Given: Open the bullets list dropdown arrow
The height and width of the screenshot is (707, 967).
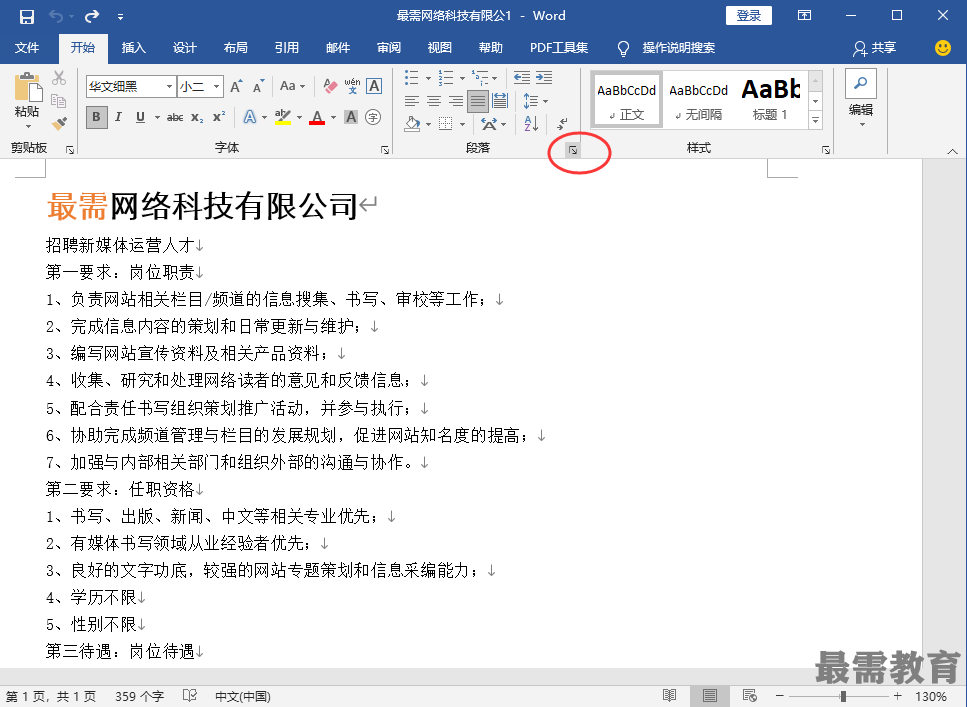Looking at the screenshot, I should [428, 78].
